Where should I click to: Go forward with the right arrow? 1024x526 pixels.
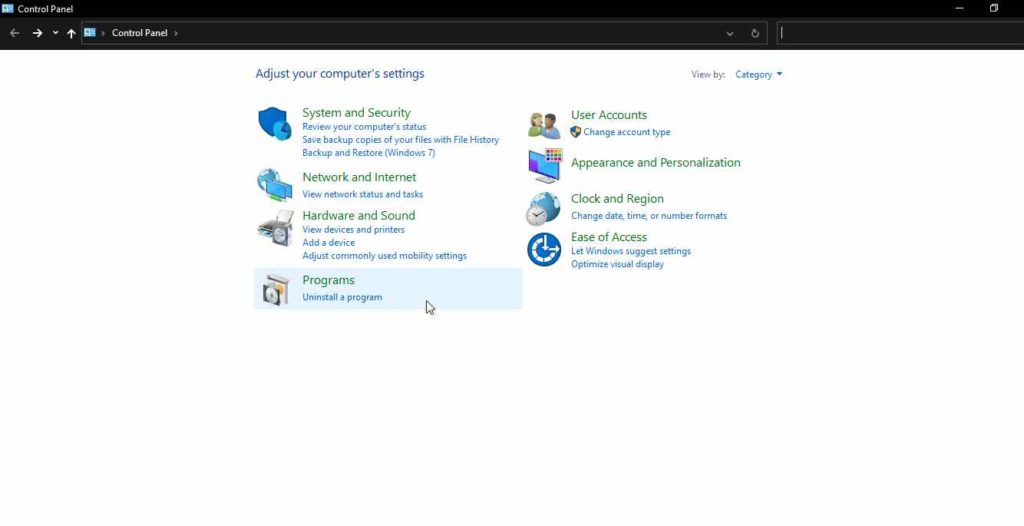click(x=37, y=33)
